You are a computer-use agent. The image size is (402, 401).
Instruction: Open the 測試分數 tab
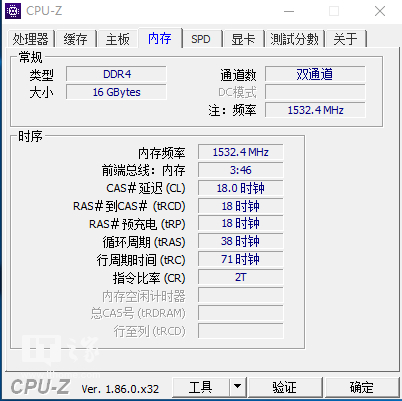[x=295, y=39]
